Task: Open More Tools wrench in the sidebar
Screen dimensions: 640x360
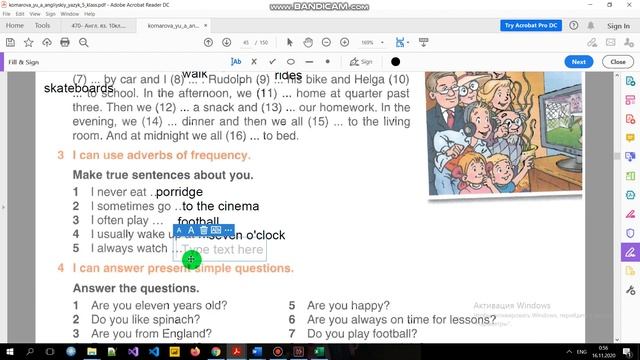Action: tap(630, 290)
